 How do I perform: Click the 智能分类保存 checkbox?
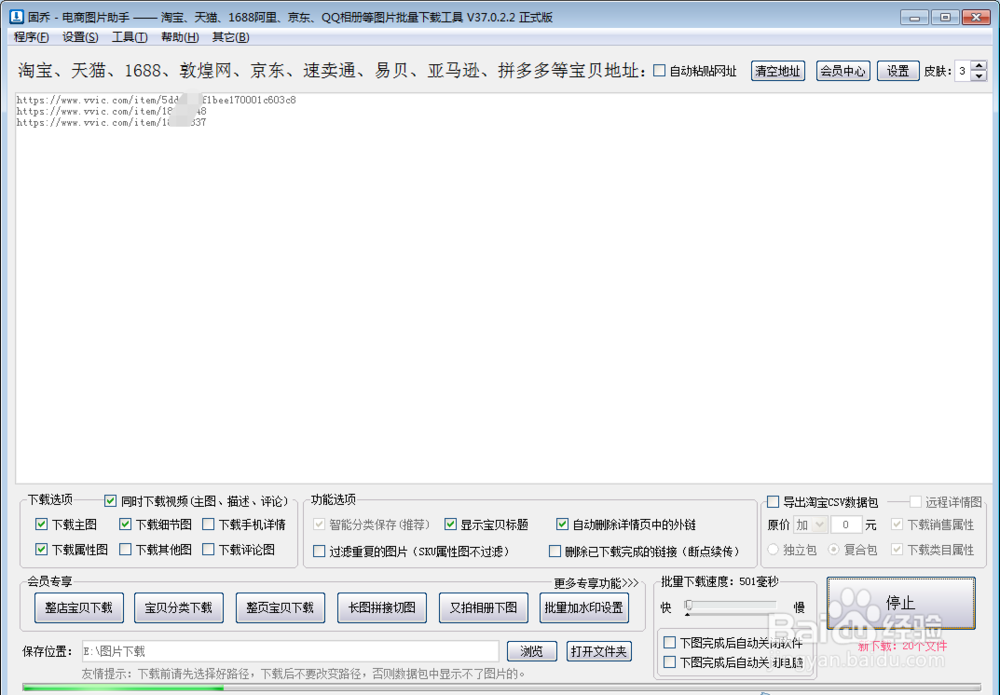319,524
